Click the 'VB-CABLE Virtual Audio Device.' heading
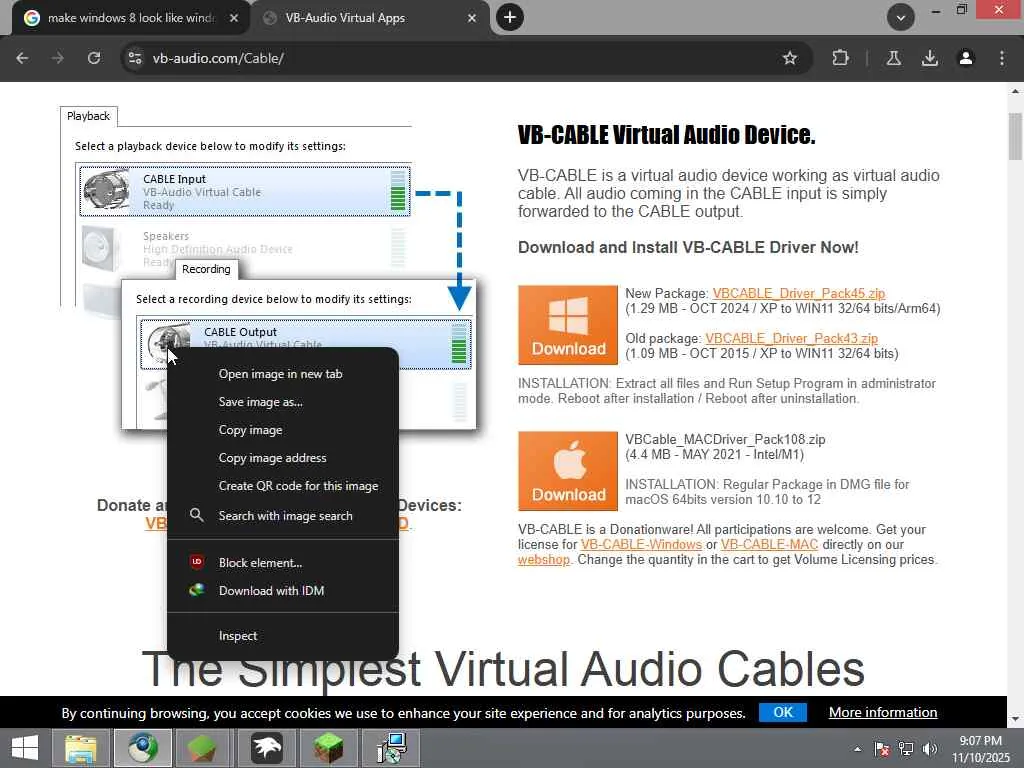The image size is (1024, 768). [x=666, y=135]
